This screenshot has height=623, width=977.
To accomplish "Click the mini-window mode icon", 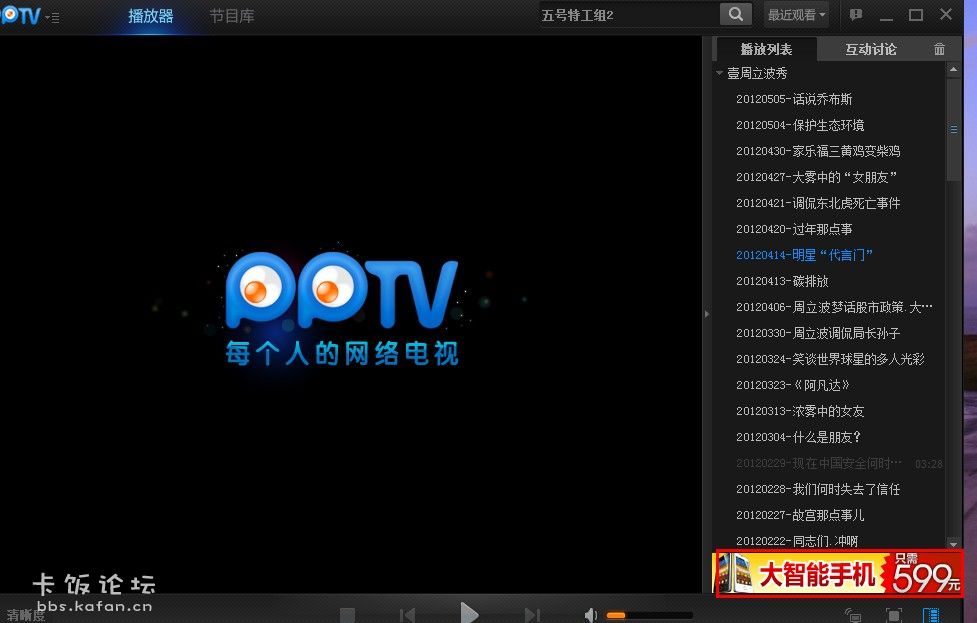I will coord(854,616).
